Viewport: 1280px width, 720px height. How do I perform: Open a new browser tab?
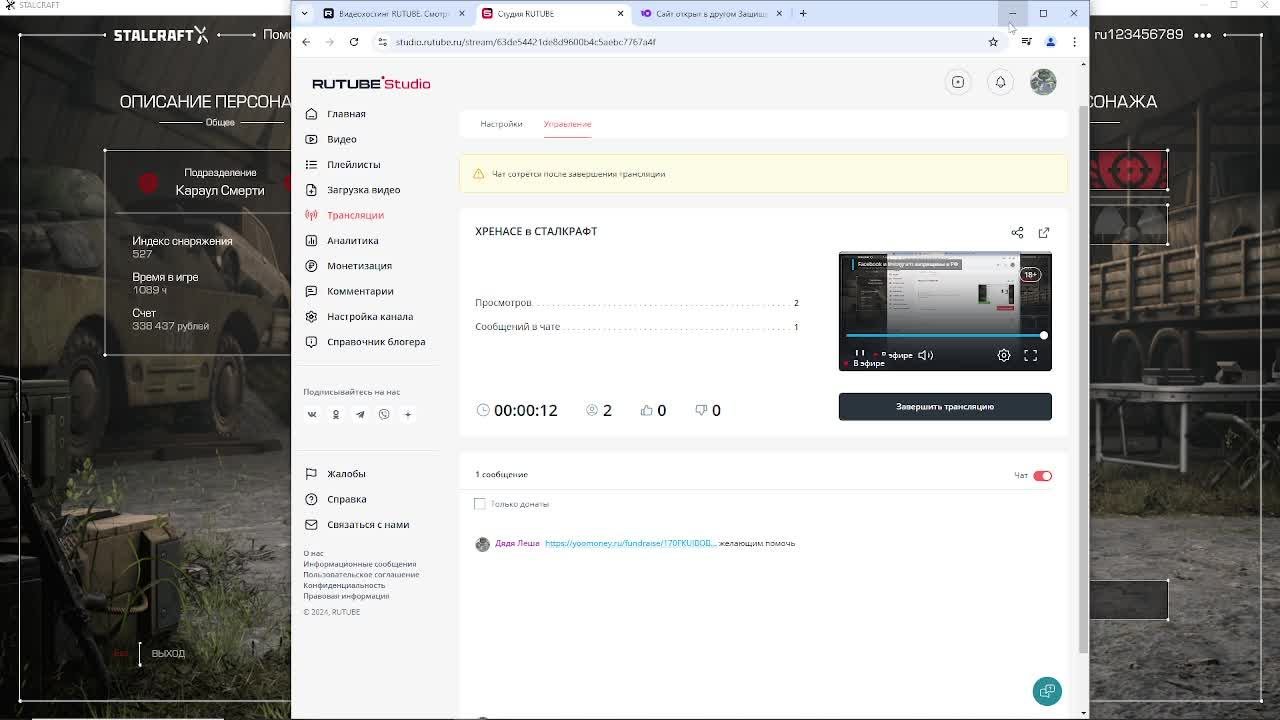pos(803,14)
